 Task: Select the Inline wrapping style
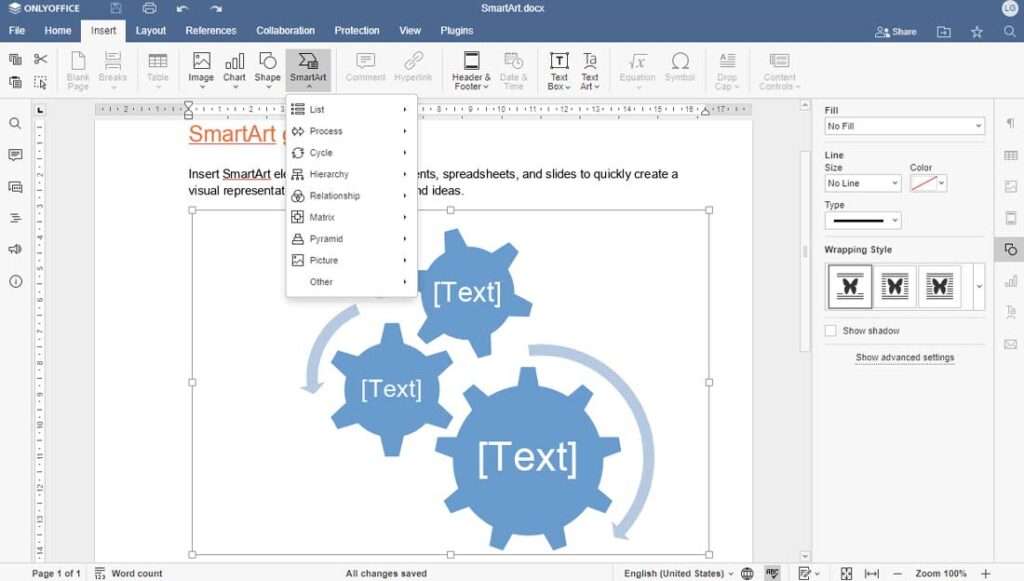point(850,286)
